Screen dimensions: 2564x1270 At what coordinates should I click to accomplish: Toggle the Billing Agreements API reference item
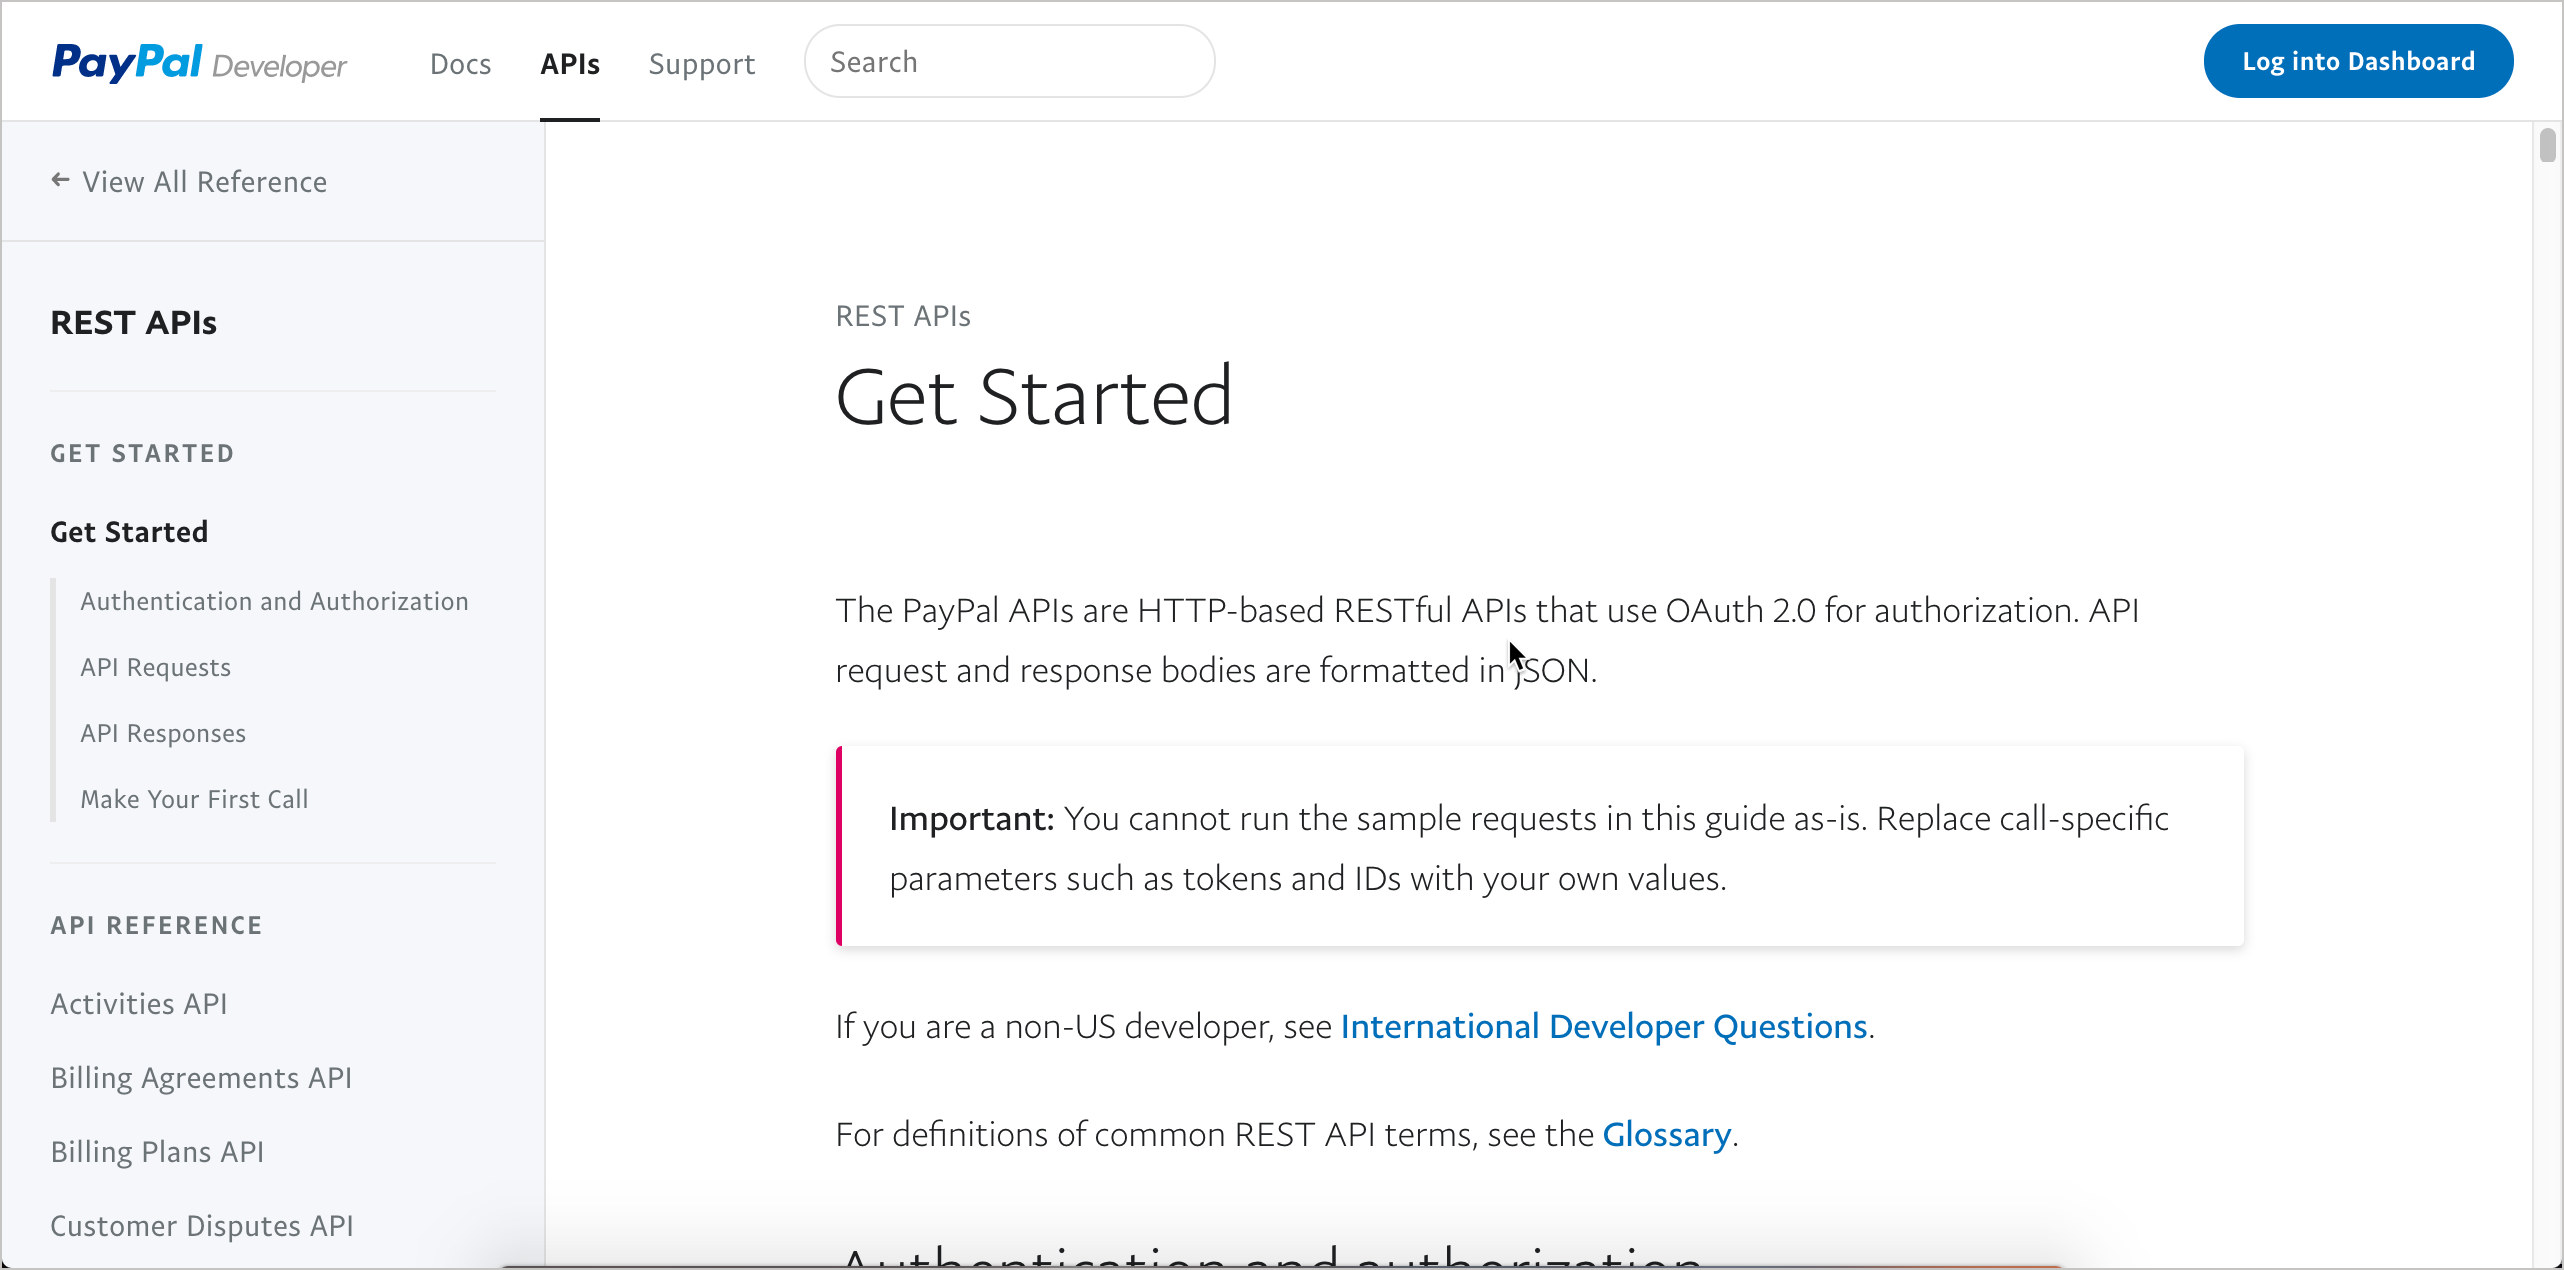pos(201,1077)
